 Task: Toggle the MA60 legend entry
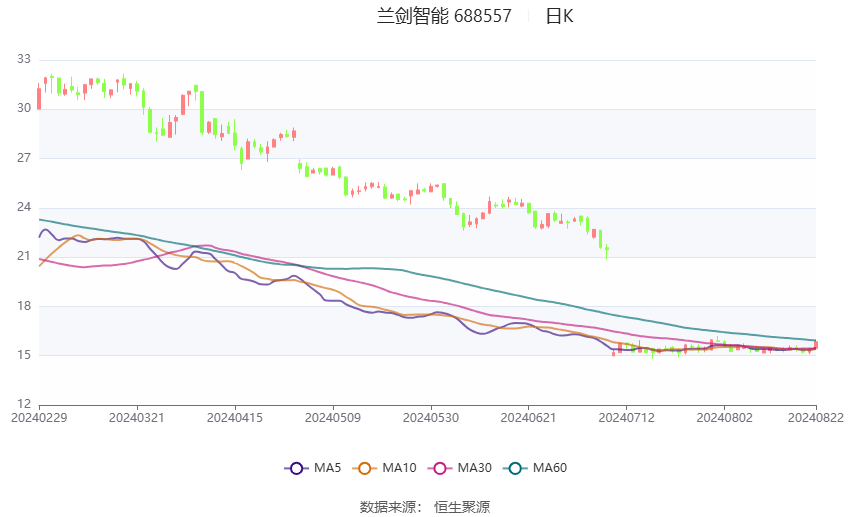(535, 468)
